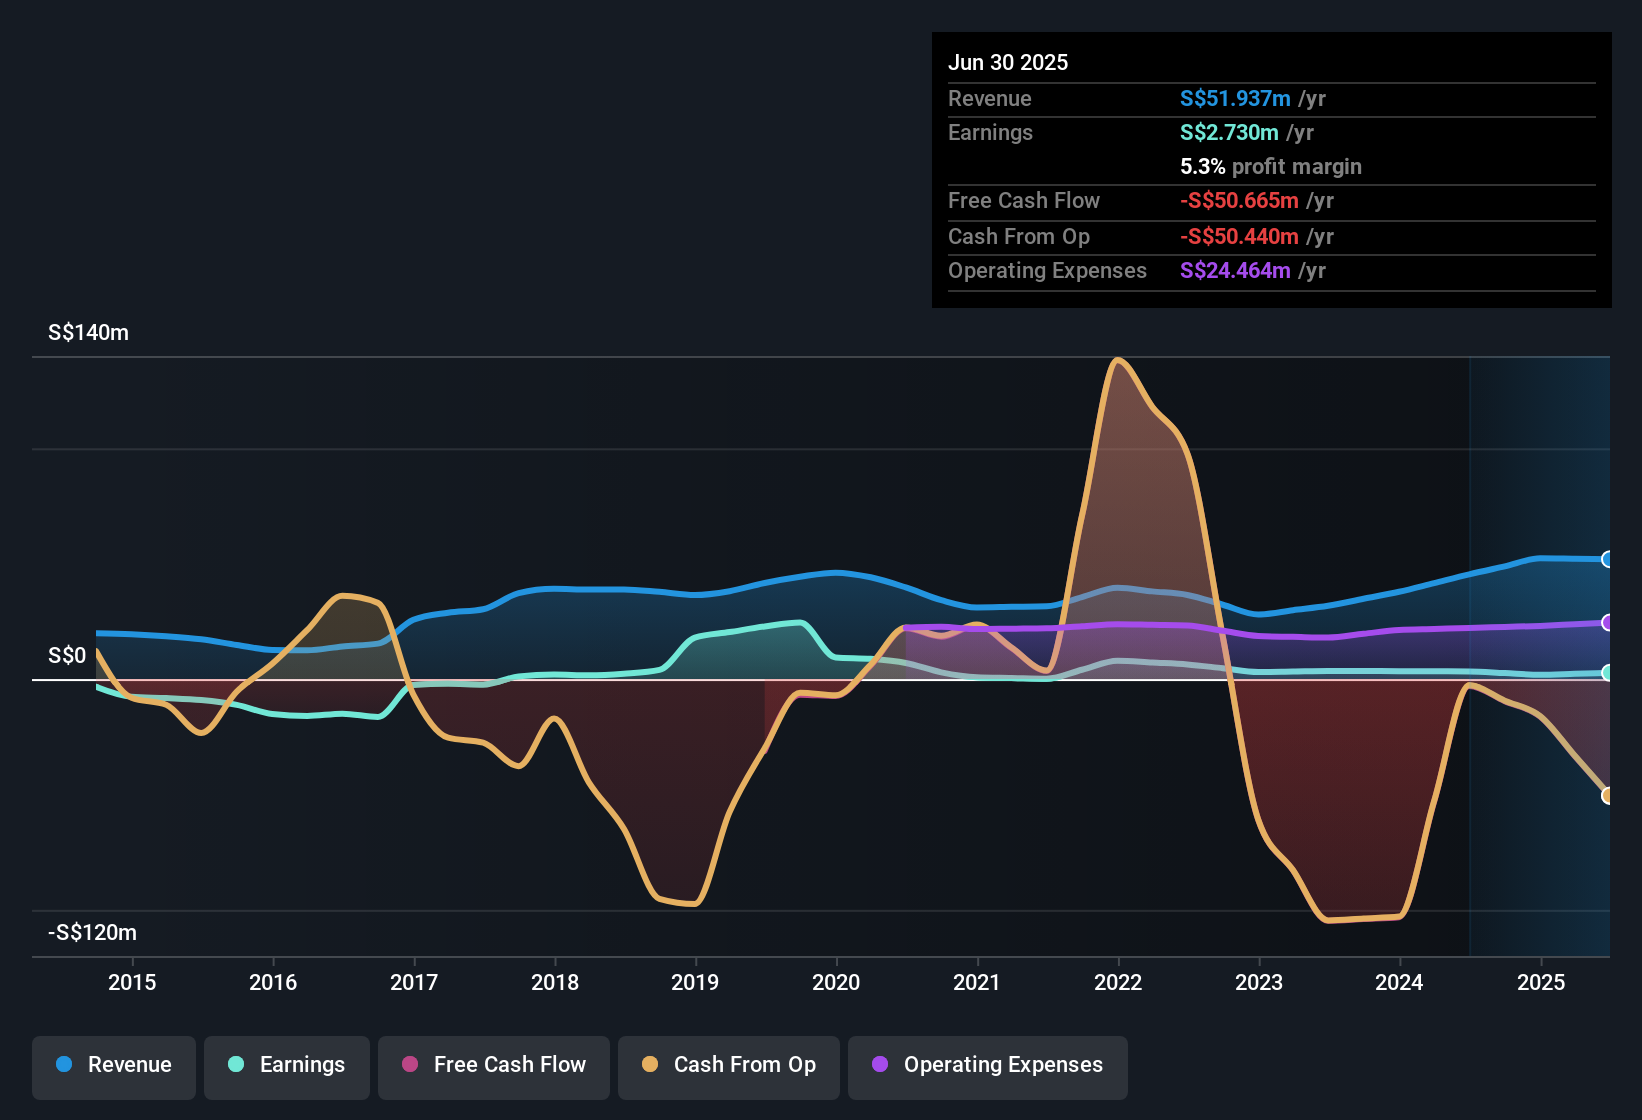Screen dimensions: 1642x1120
Task: Click the teal Earnings legend dot
Action: (236, 1065)
